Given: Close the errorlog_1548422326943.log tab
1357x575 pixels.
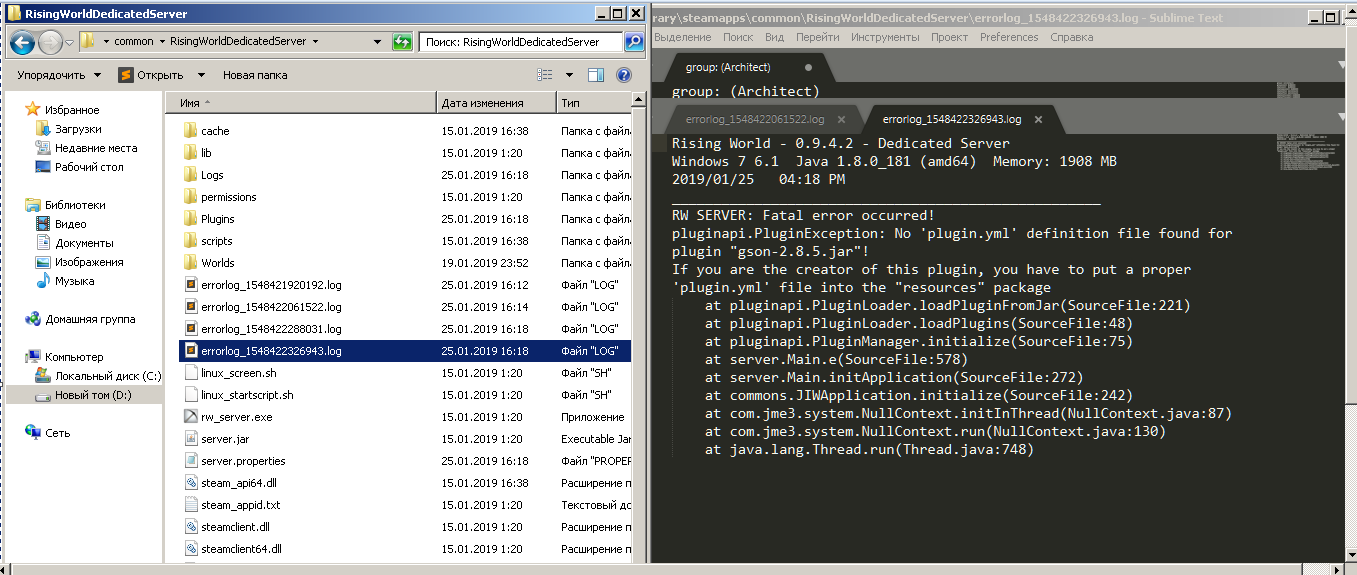Looking at the screenshot, I should coord(1038,119).
